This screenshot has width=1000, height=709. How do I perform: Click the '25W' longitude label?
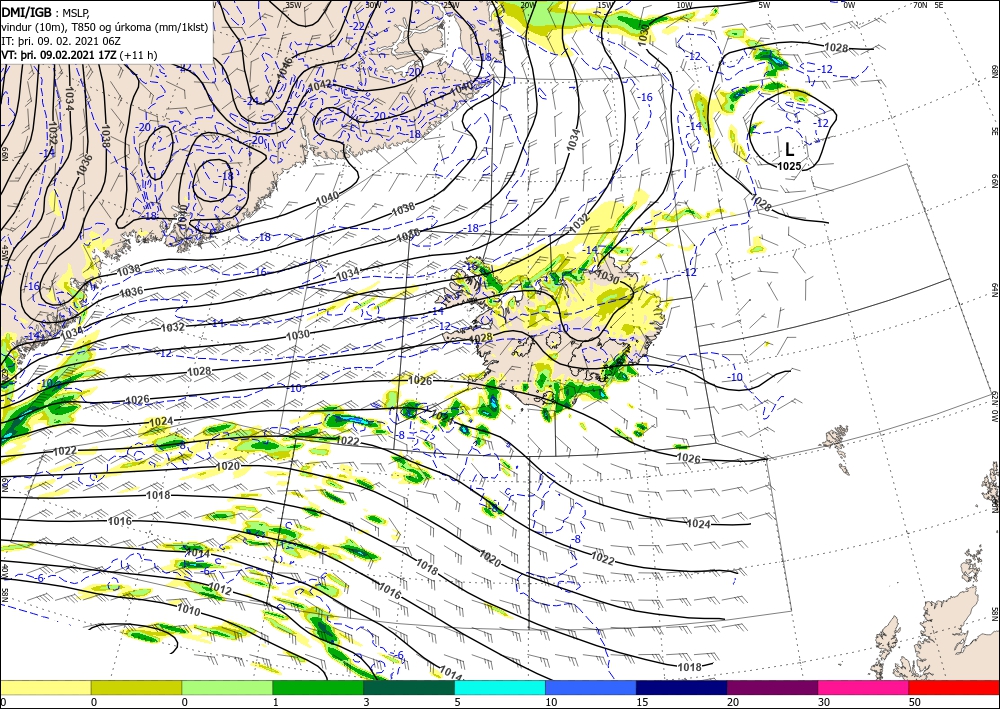point(451,5)
